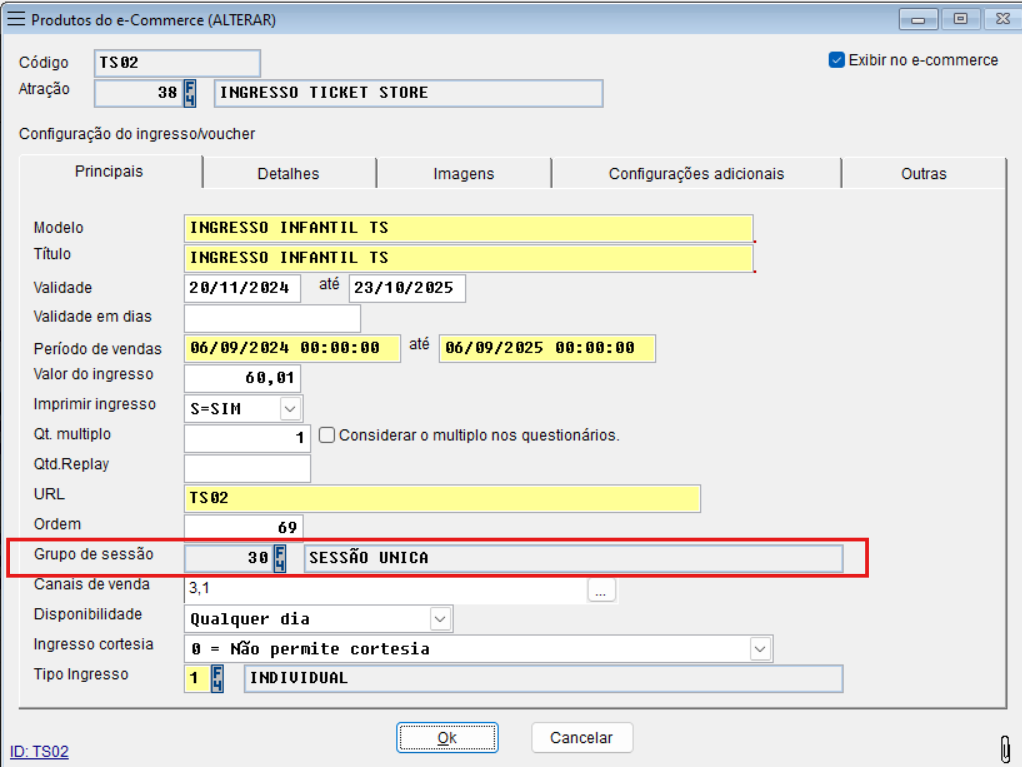The image size is (1022, 767).
Task: Open the hamburger menu in the title bar
Action: pos(17,20)
